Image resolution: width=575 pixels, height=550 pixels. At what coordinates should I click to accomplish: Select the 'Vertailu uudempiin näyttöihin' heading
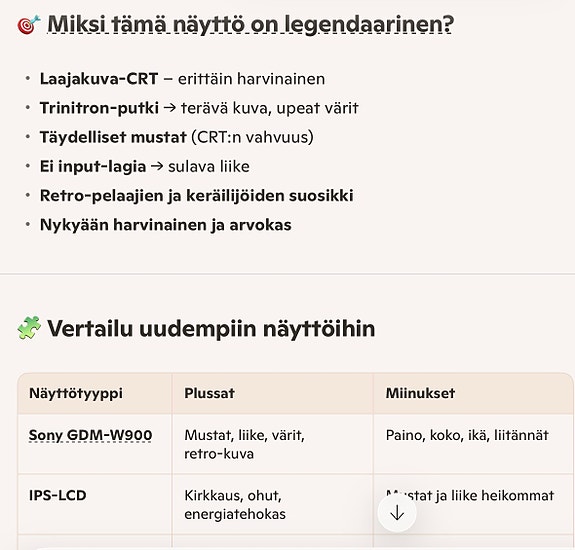tap(211, 328)
